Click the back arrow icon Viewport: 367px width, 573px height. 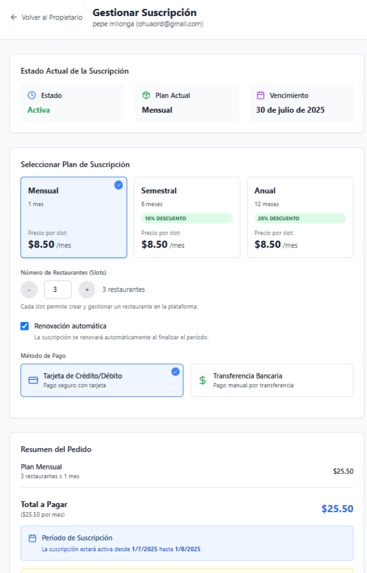coord(14,17)
